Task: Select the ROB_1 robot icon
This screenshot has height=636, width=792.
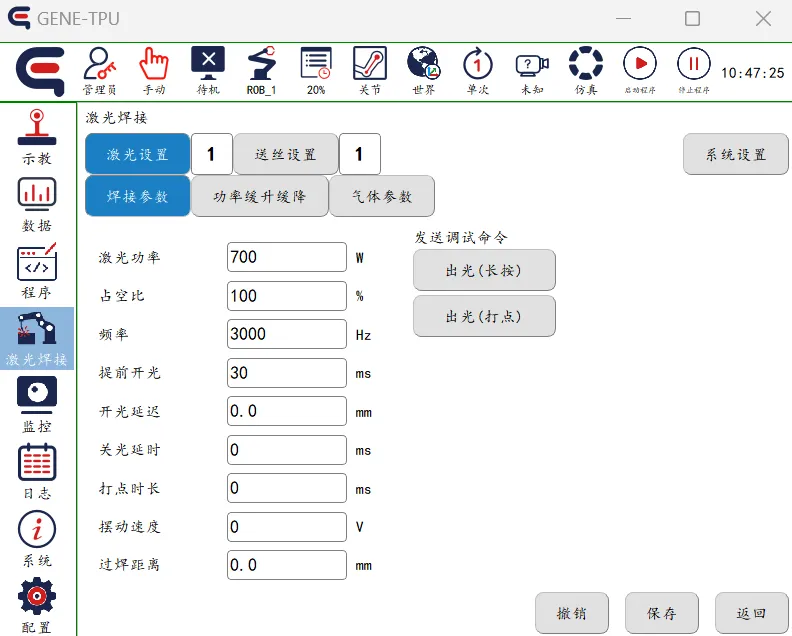Action: point(262,69)
